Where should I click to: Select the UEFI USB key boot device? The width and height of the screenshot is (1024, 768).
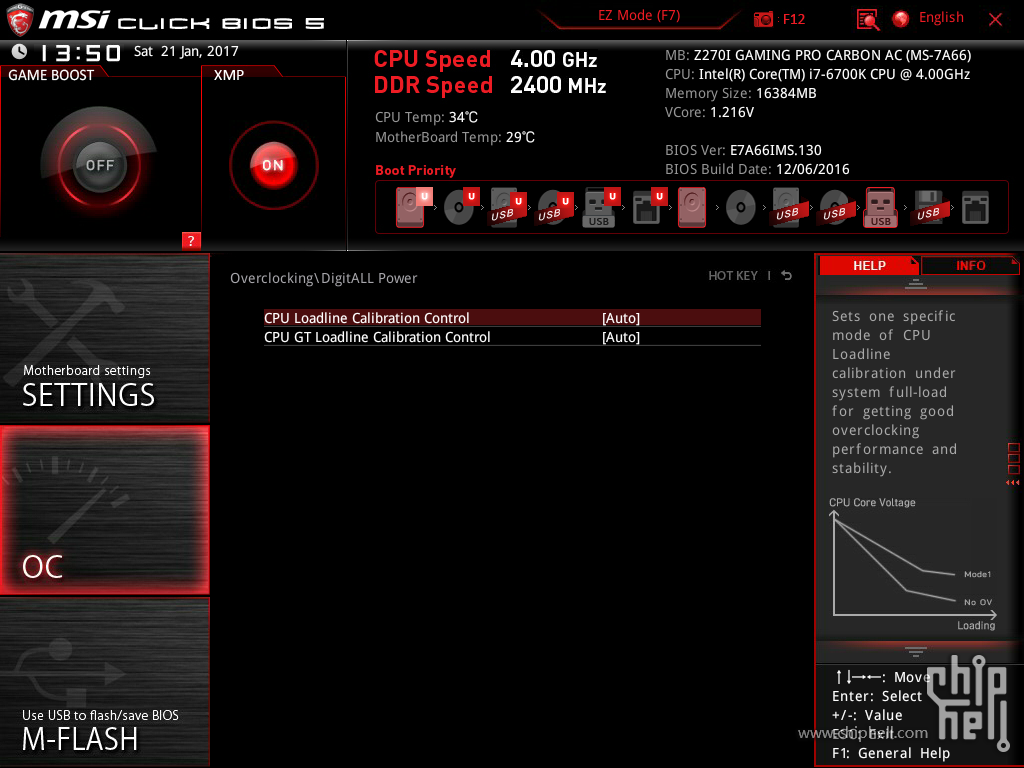click(x=601, y=207)
